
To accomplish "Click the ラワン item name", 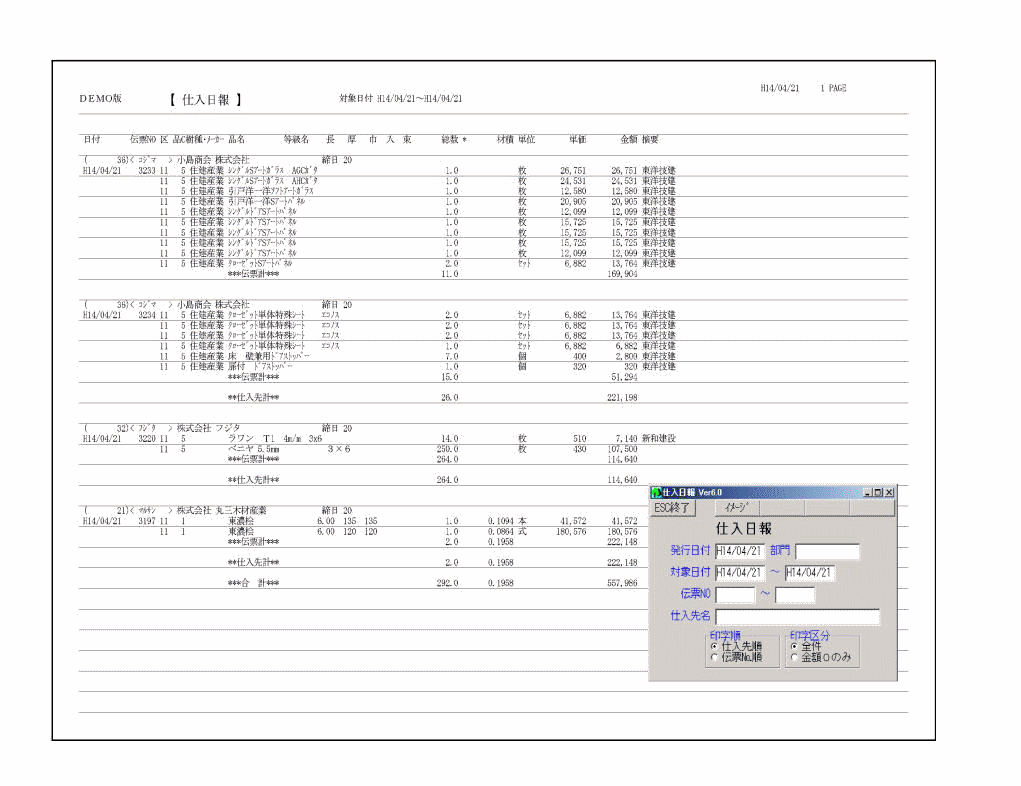I will click(241, 439).
